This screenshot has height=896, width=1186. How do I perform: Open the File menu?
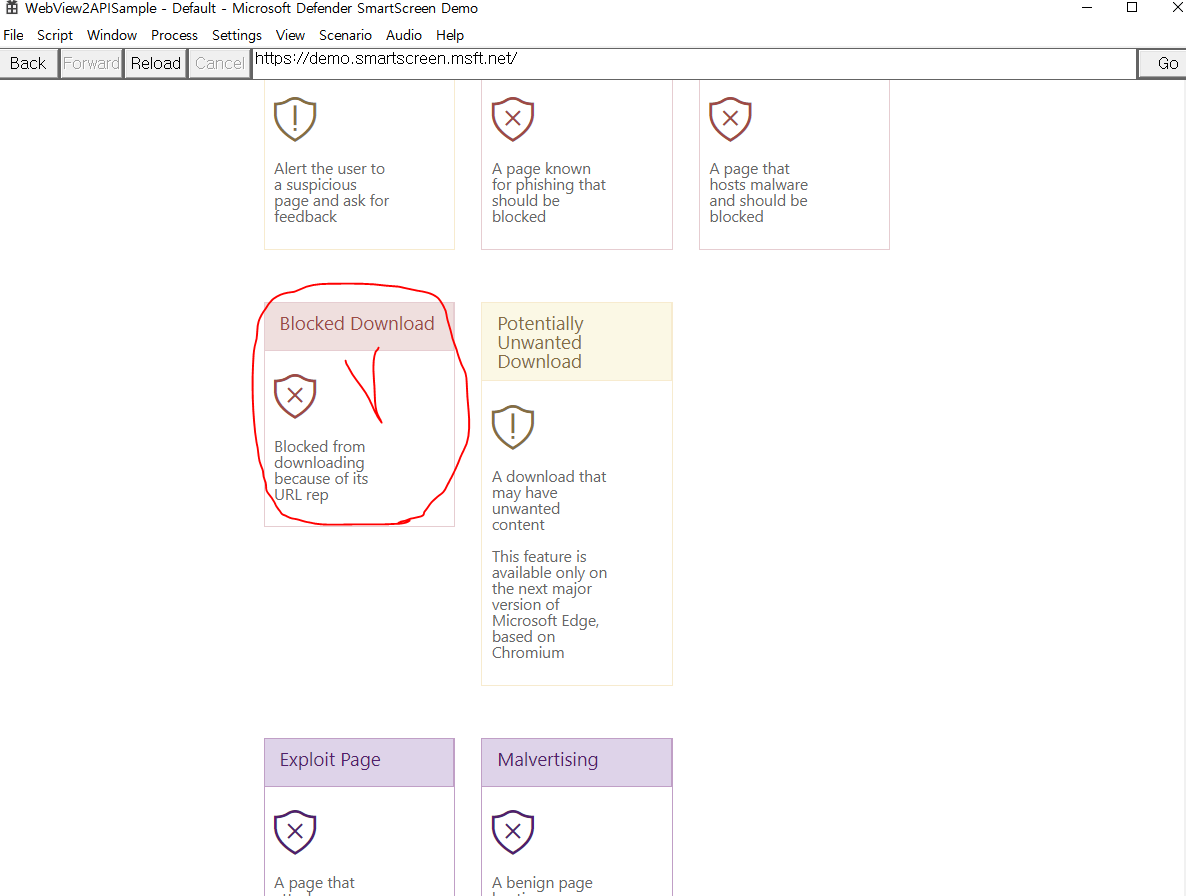pos(13,35)
